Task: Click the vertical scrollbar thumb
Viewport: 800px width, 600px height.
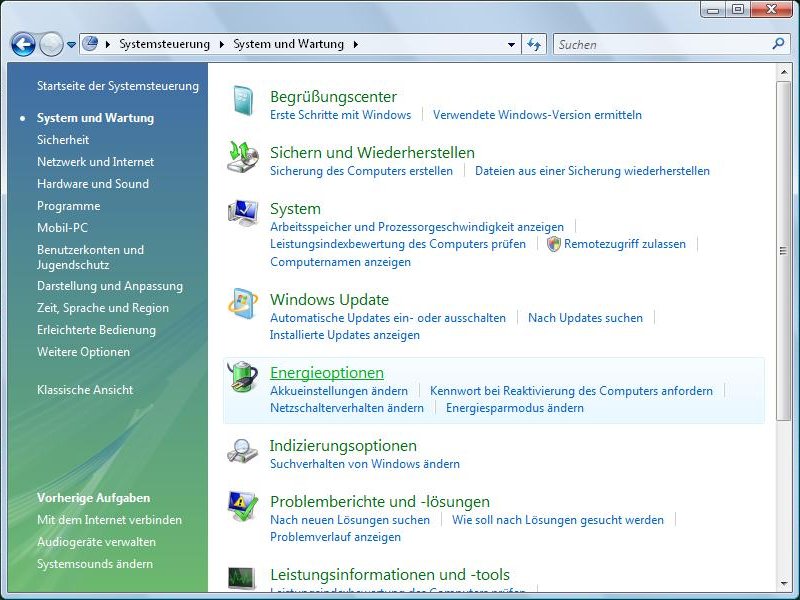Action: click(x=783, y=251)
